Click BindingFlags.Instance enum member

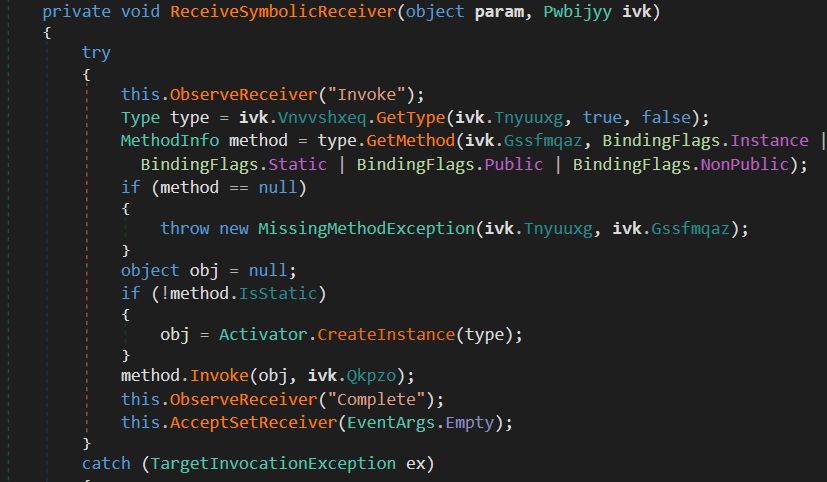pos(705,140)
